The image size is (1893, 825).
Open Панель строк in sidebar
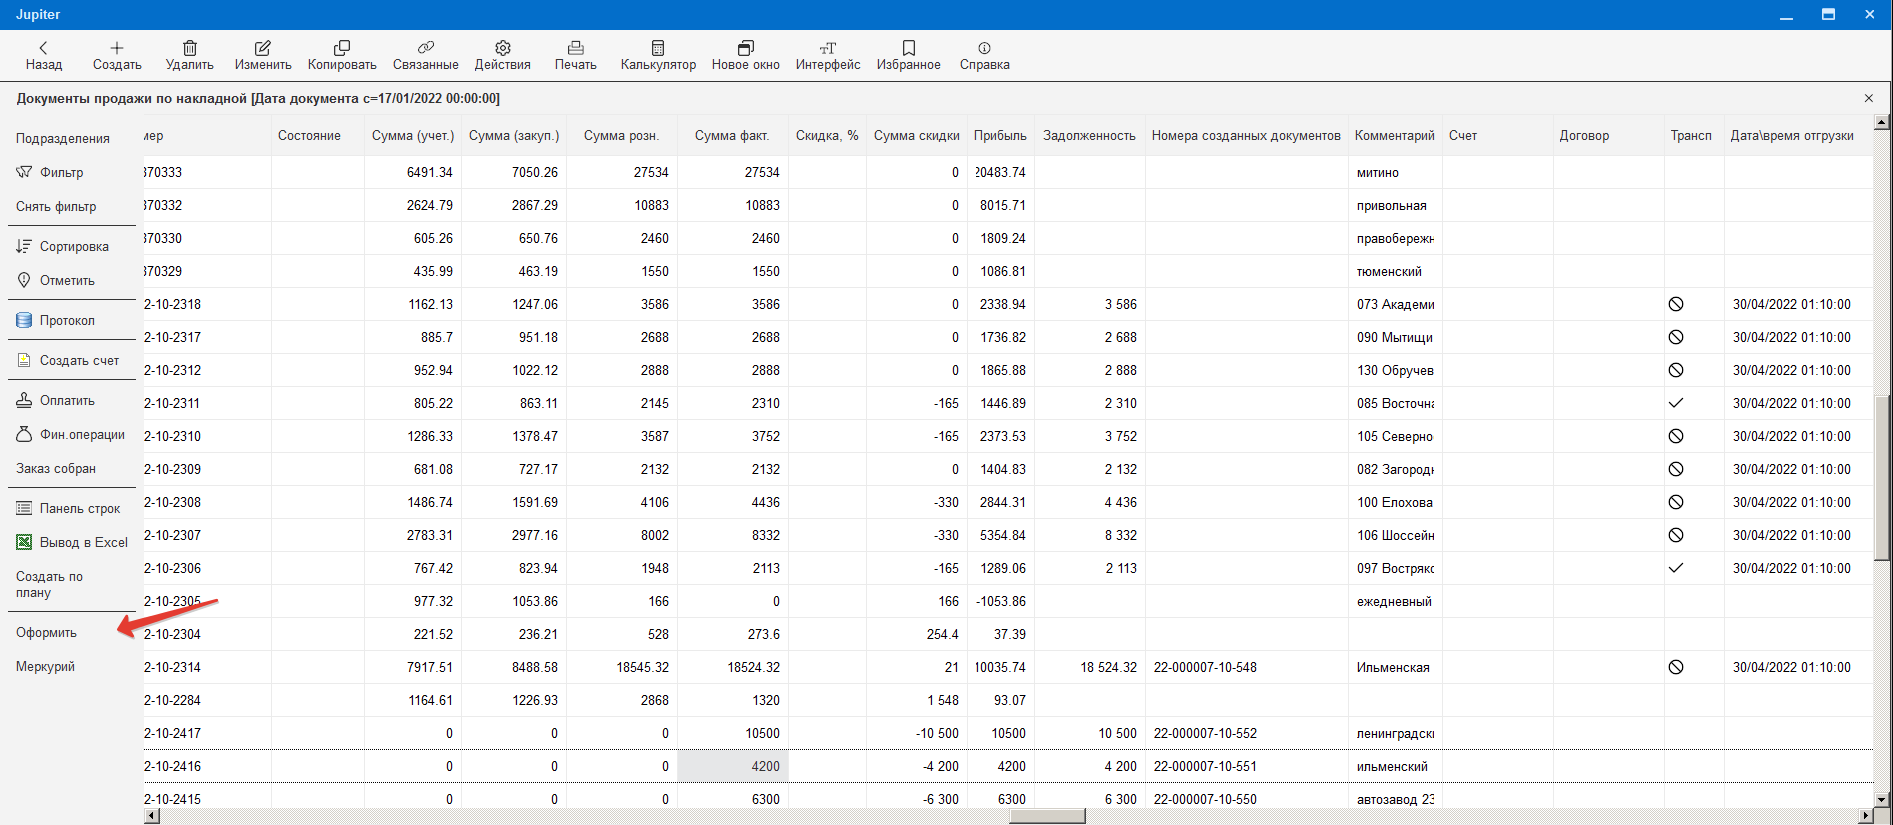pyautogui.click(x=68, y=508)
